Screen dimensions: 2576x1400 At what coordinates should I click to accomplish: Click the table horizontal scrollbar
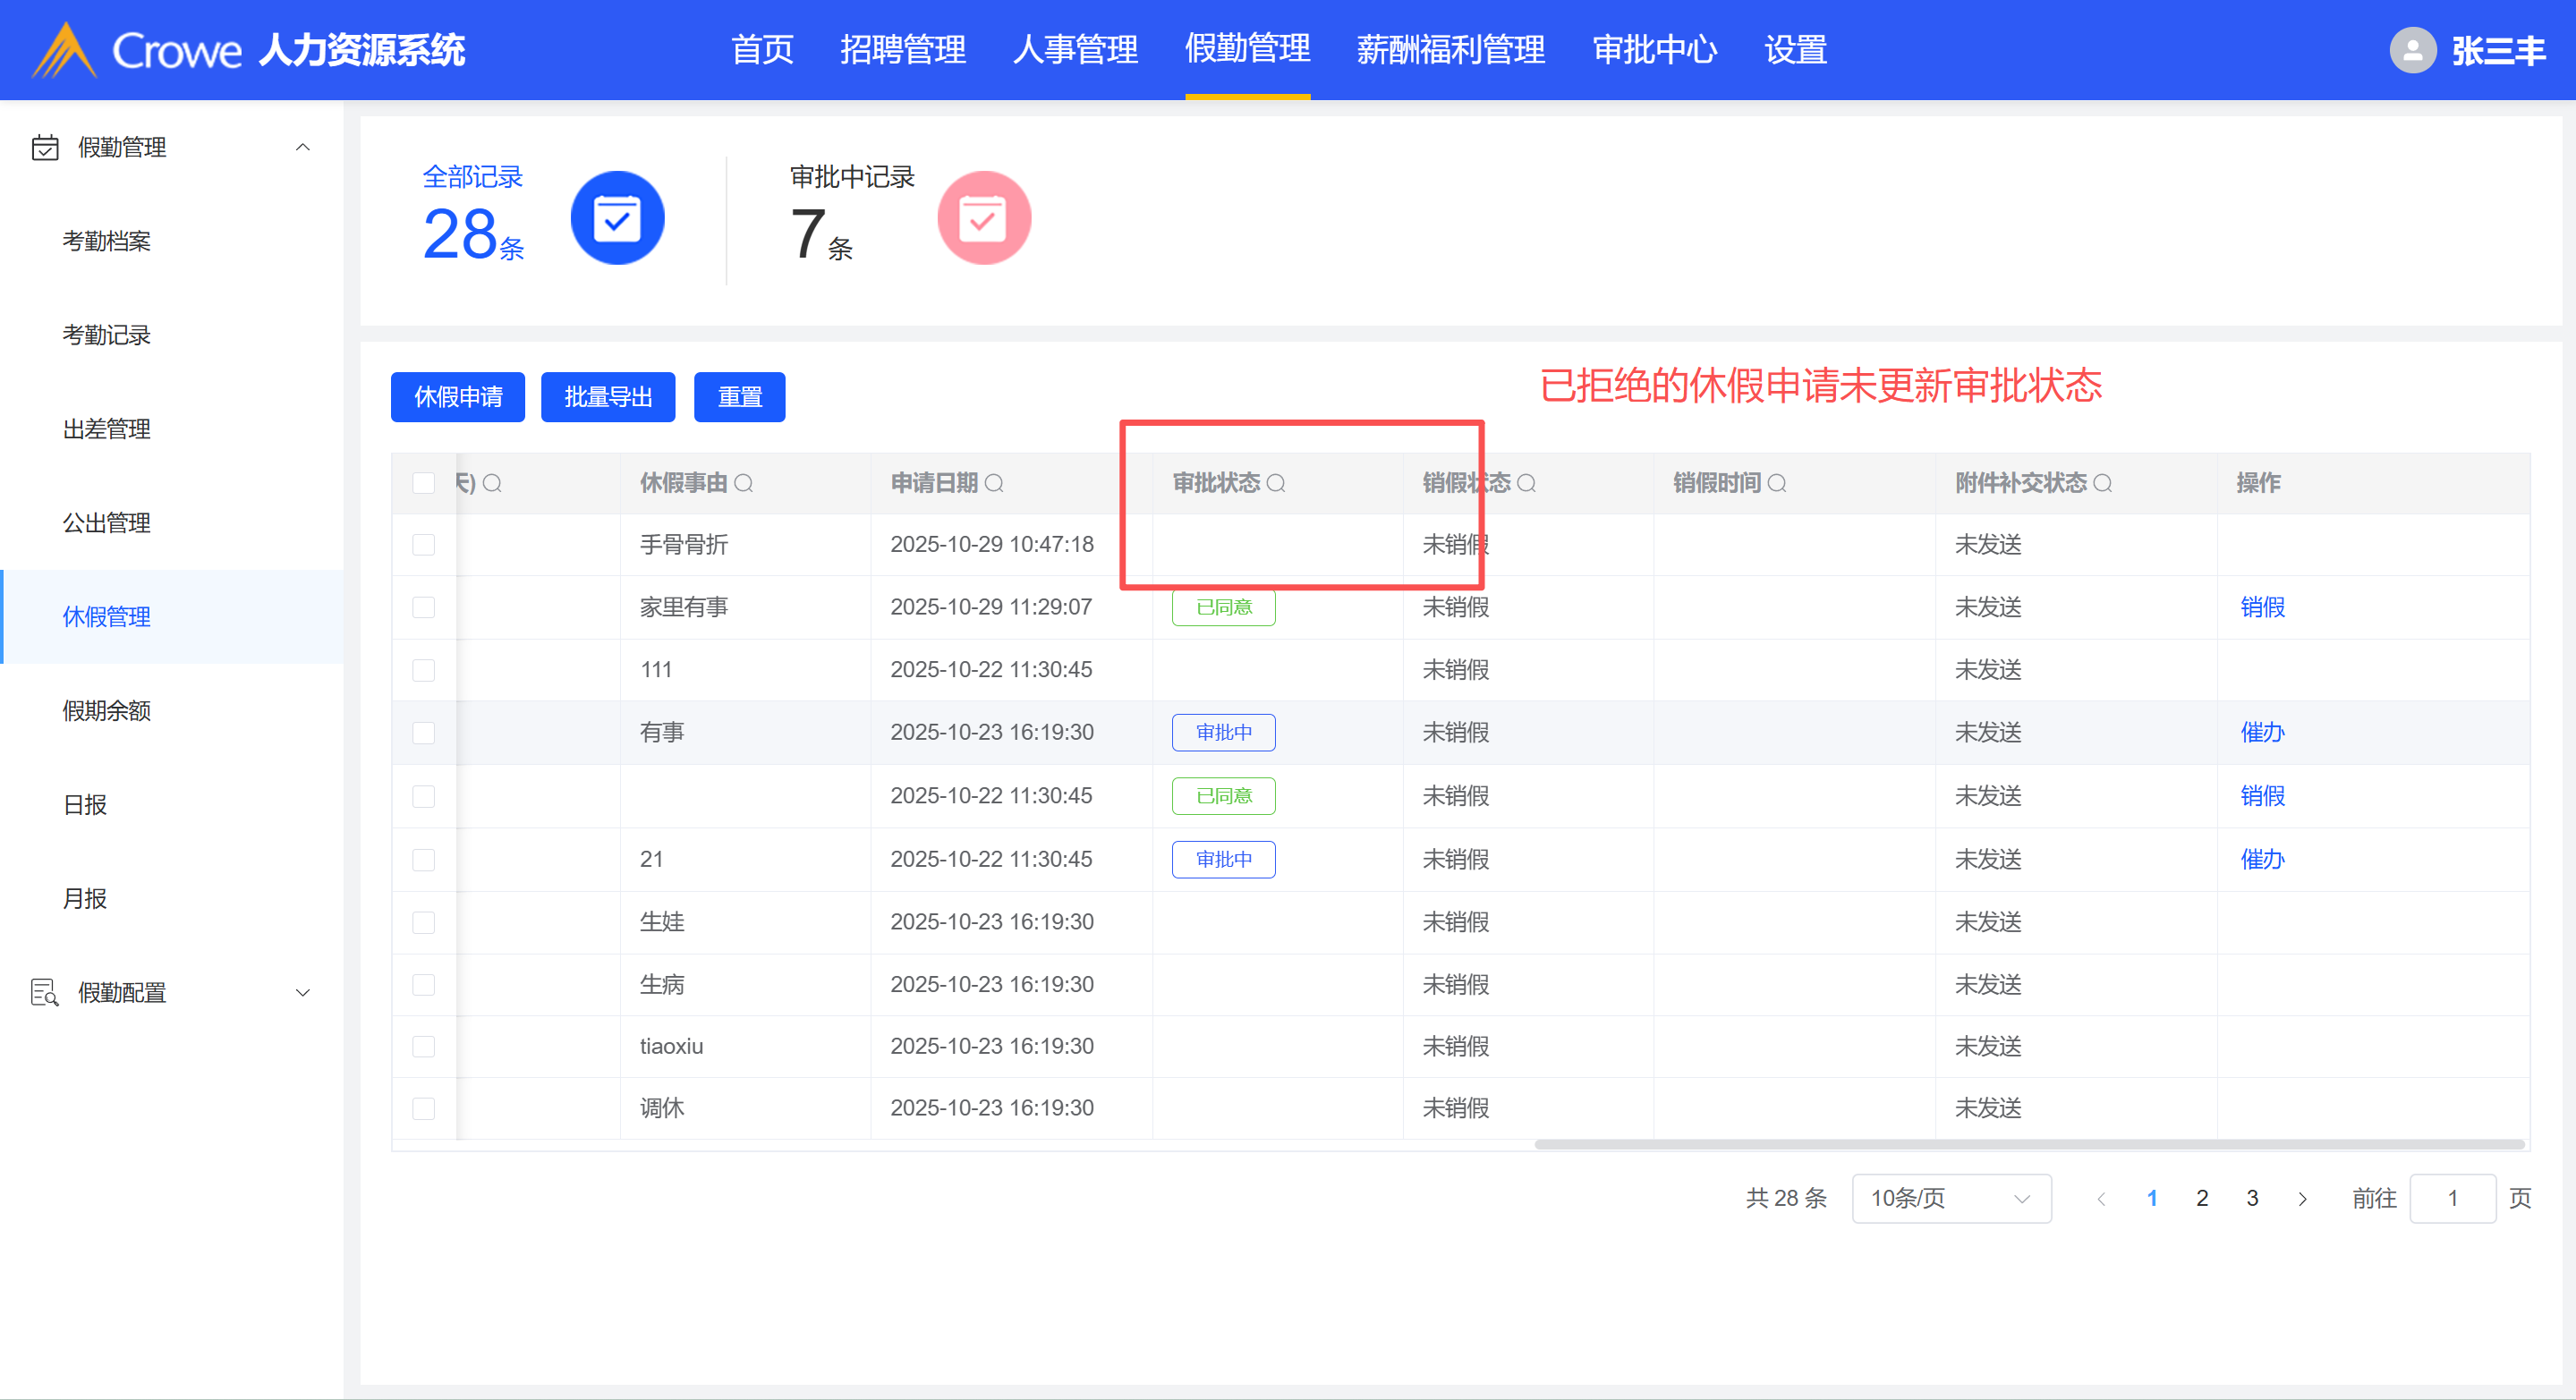[2028, 1144]
